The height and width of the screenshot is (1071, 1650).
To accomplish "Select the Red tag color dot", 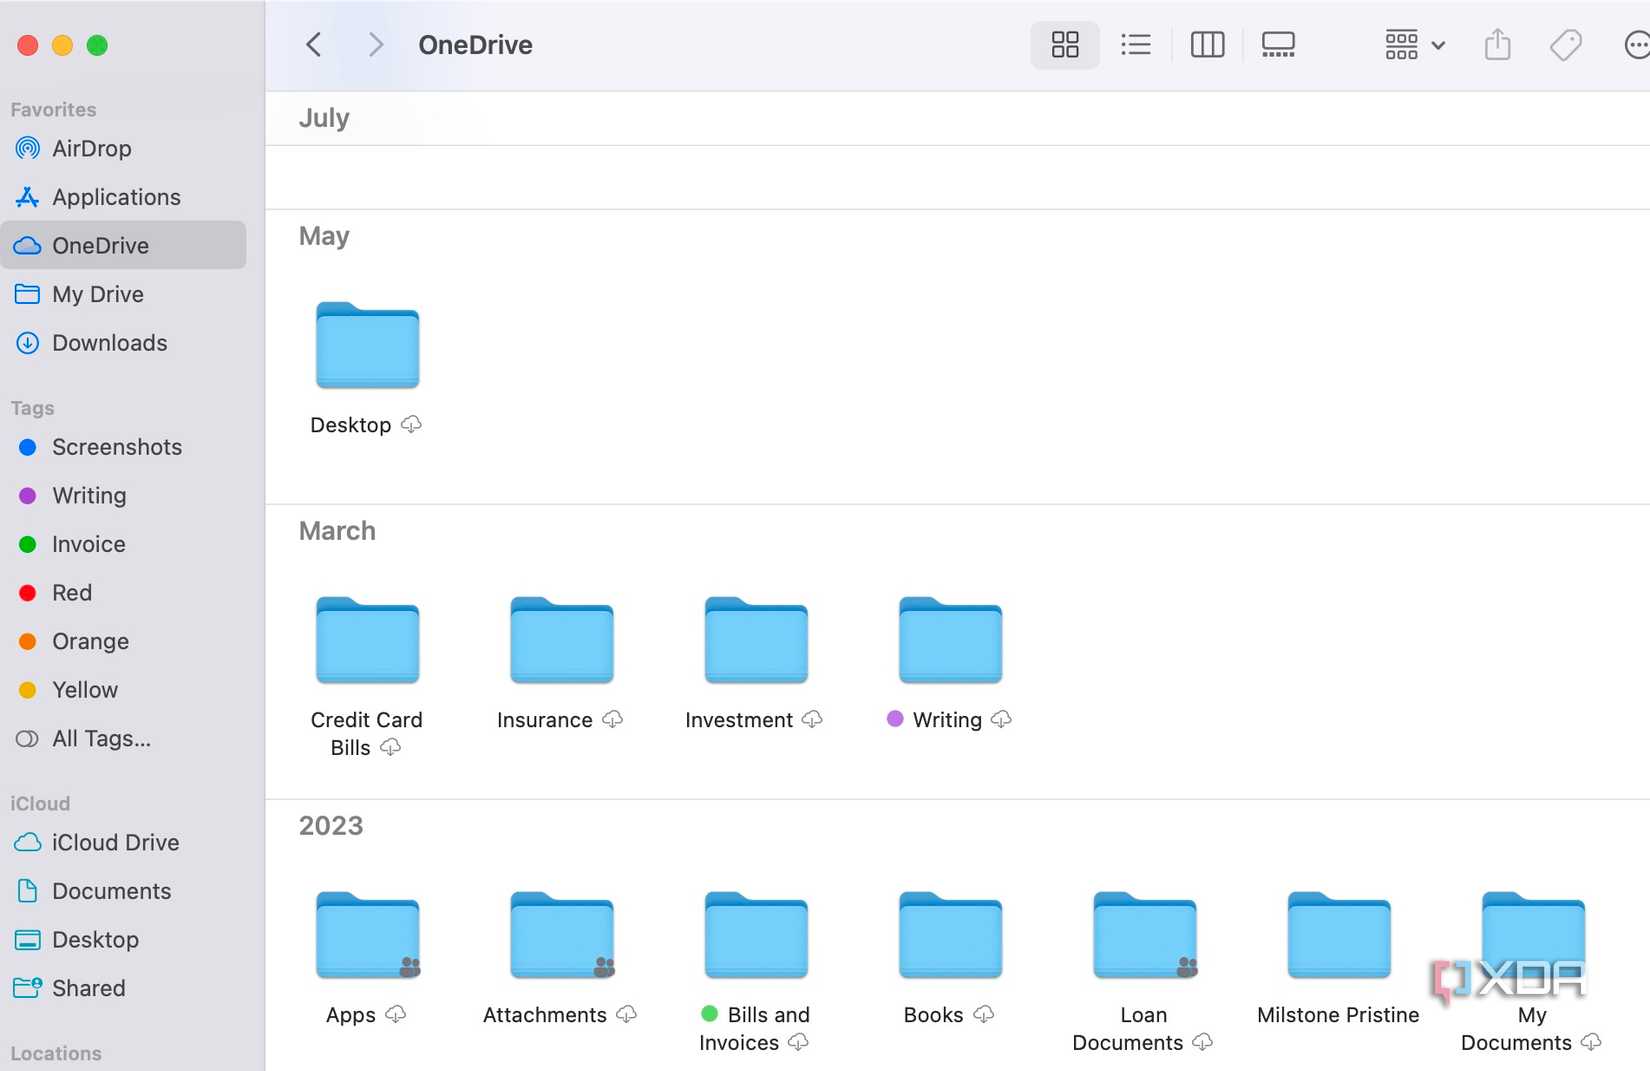I will (27, 592).
